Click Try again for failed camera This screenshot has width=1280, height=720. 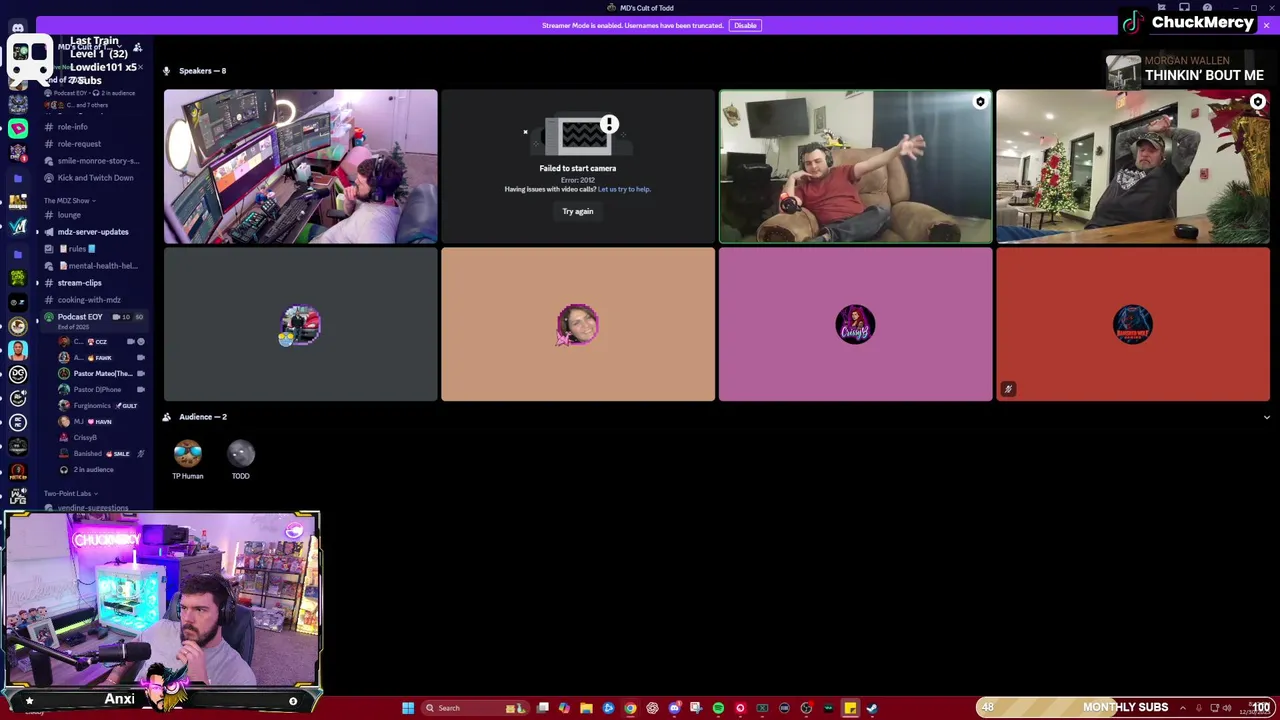point(577,211)
